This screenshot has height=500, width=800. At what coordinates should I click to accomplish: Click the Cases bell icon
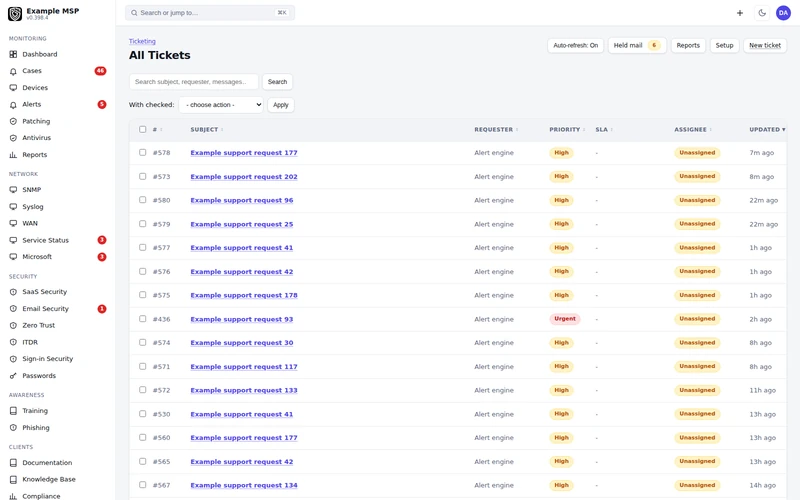[x=13, y=71]
